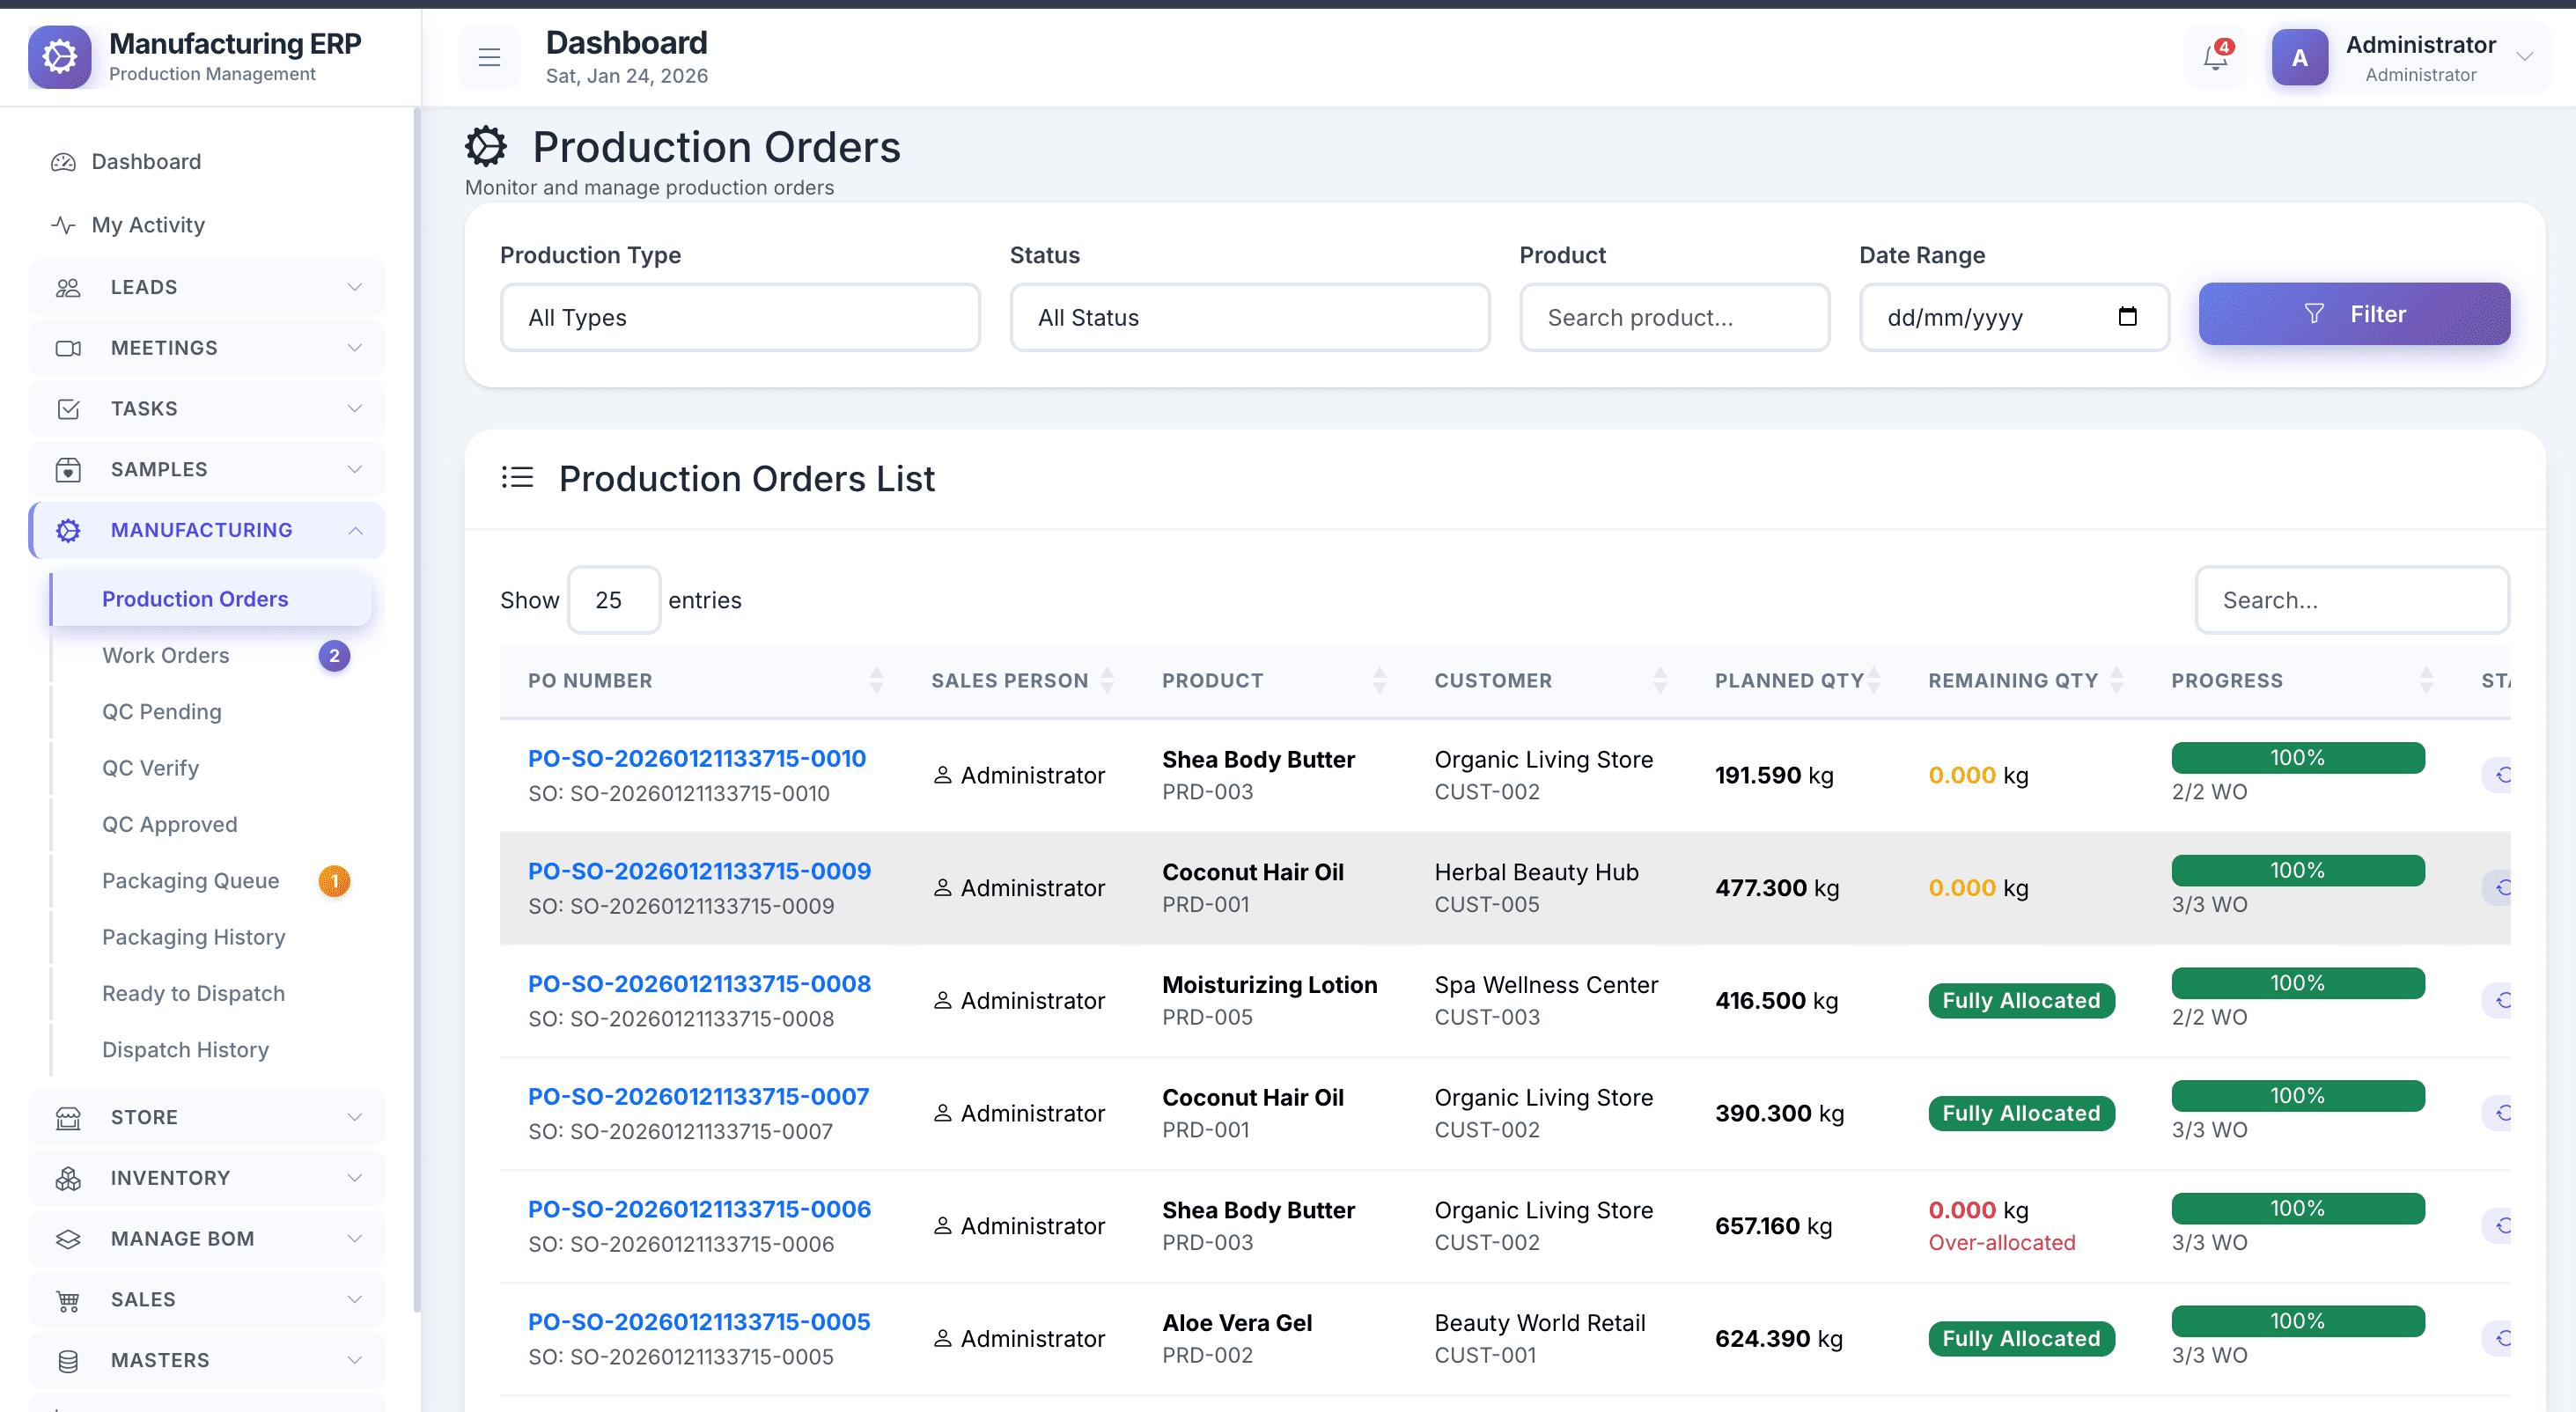Screen dimensions: 2576x1412
Task: Click the Work Orders badge showing 2
Action: click(334, 656)
